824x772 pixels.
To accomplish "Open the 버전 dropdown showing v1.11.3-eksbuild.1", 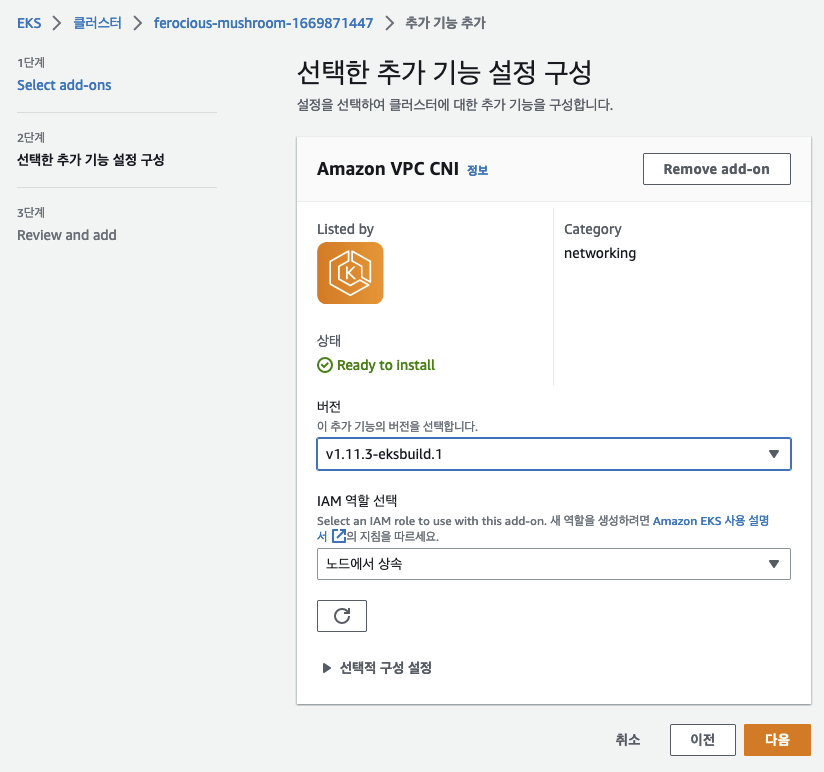I will 553,454.
